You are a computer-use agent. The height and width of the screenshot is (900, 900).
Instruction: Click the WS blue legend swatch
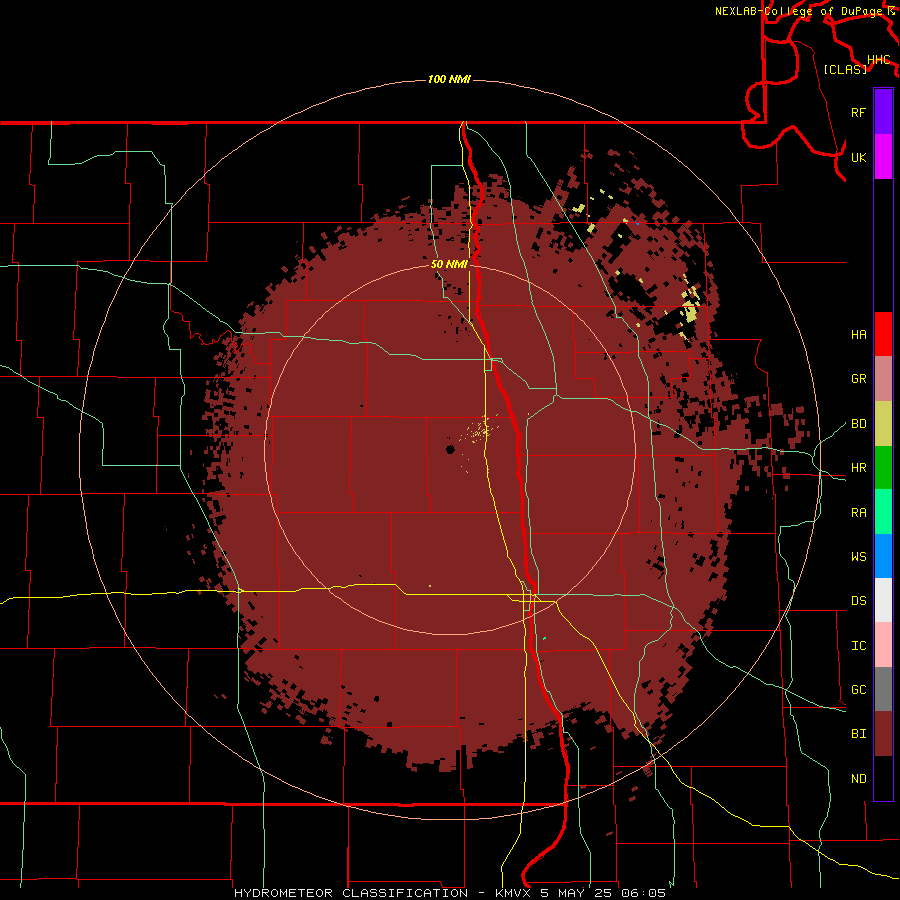[883, 556]
